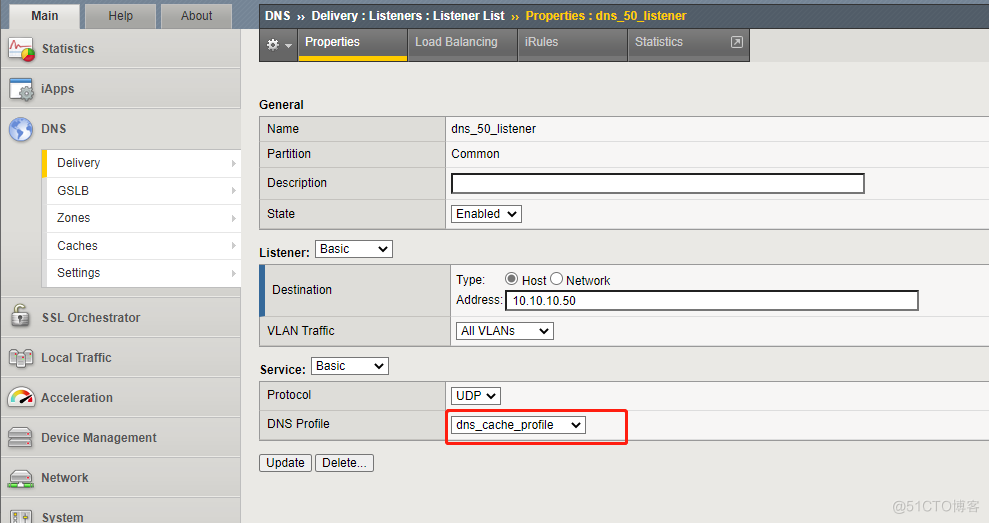Click the Statistics chart icon in sidebar
The image size is (989, 523).
(x=21, y=49)
